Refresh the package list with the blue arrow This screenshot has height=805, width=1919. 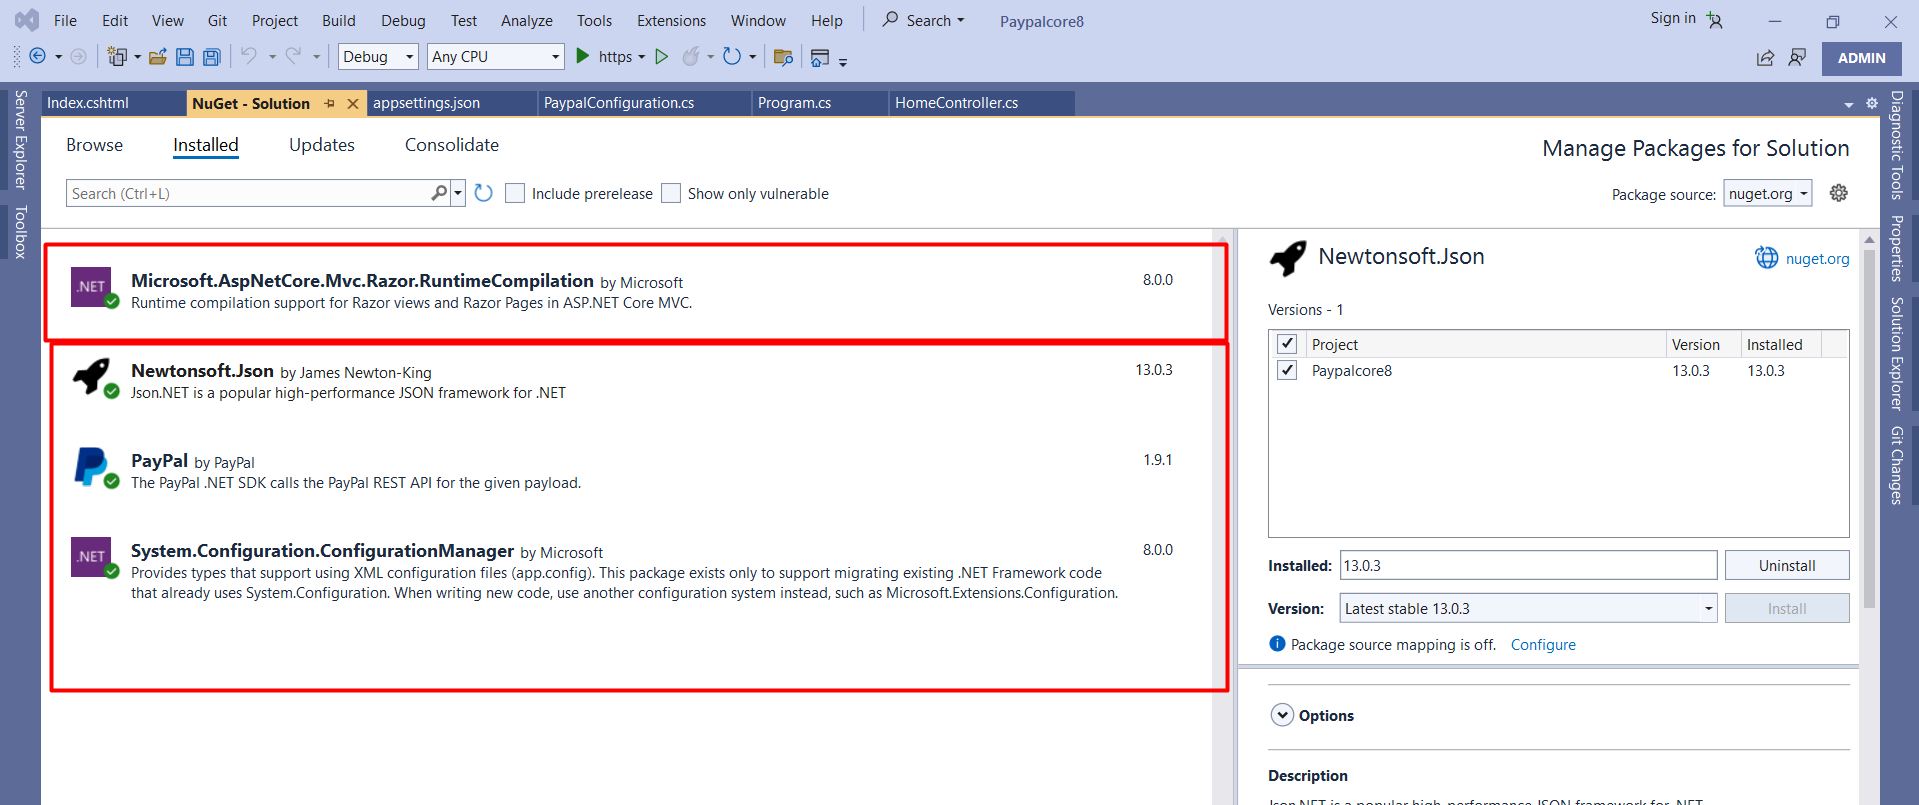pos(483,193)
